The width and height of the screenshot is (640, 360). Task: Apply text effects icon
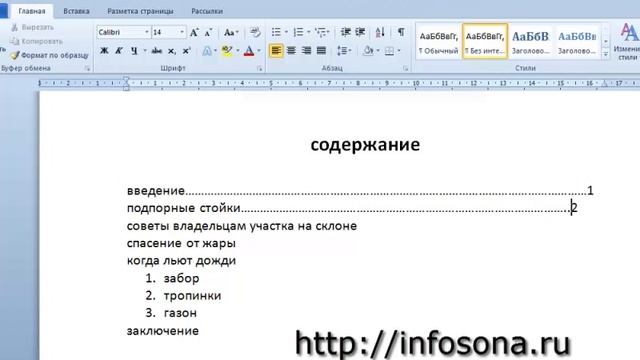pos(207,51)
